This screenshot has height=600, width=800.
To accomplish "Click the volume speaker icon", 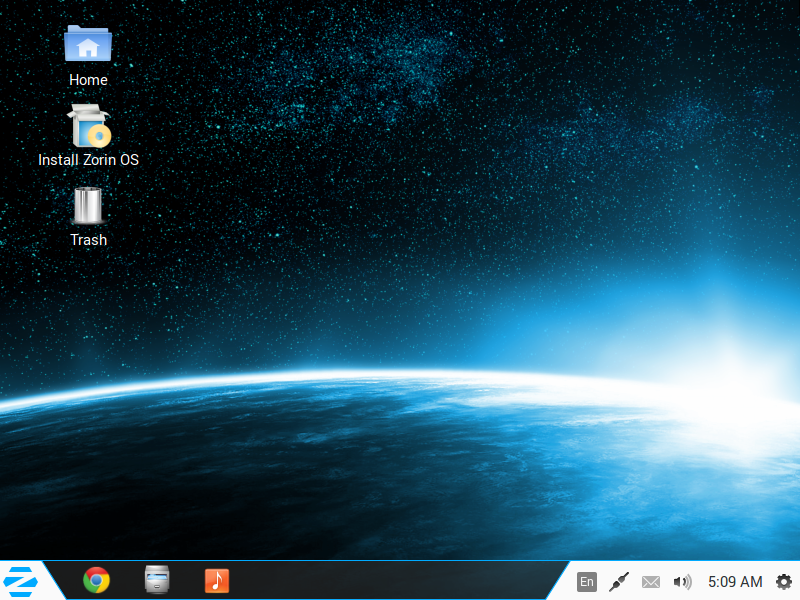I will 682,581.
